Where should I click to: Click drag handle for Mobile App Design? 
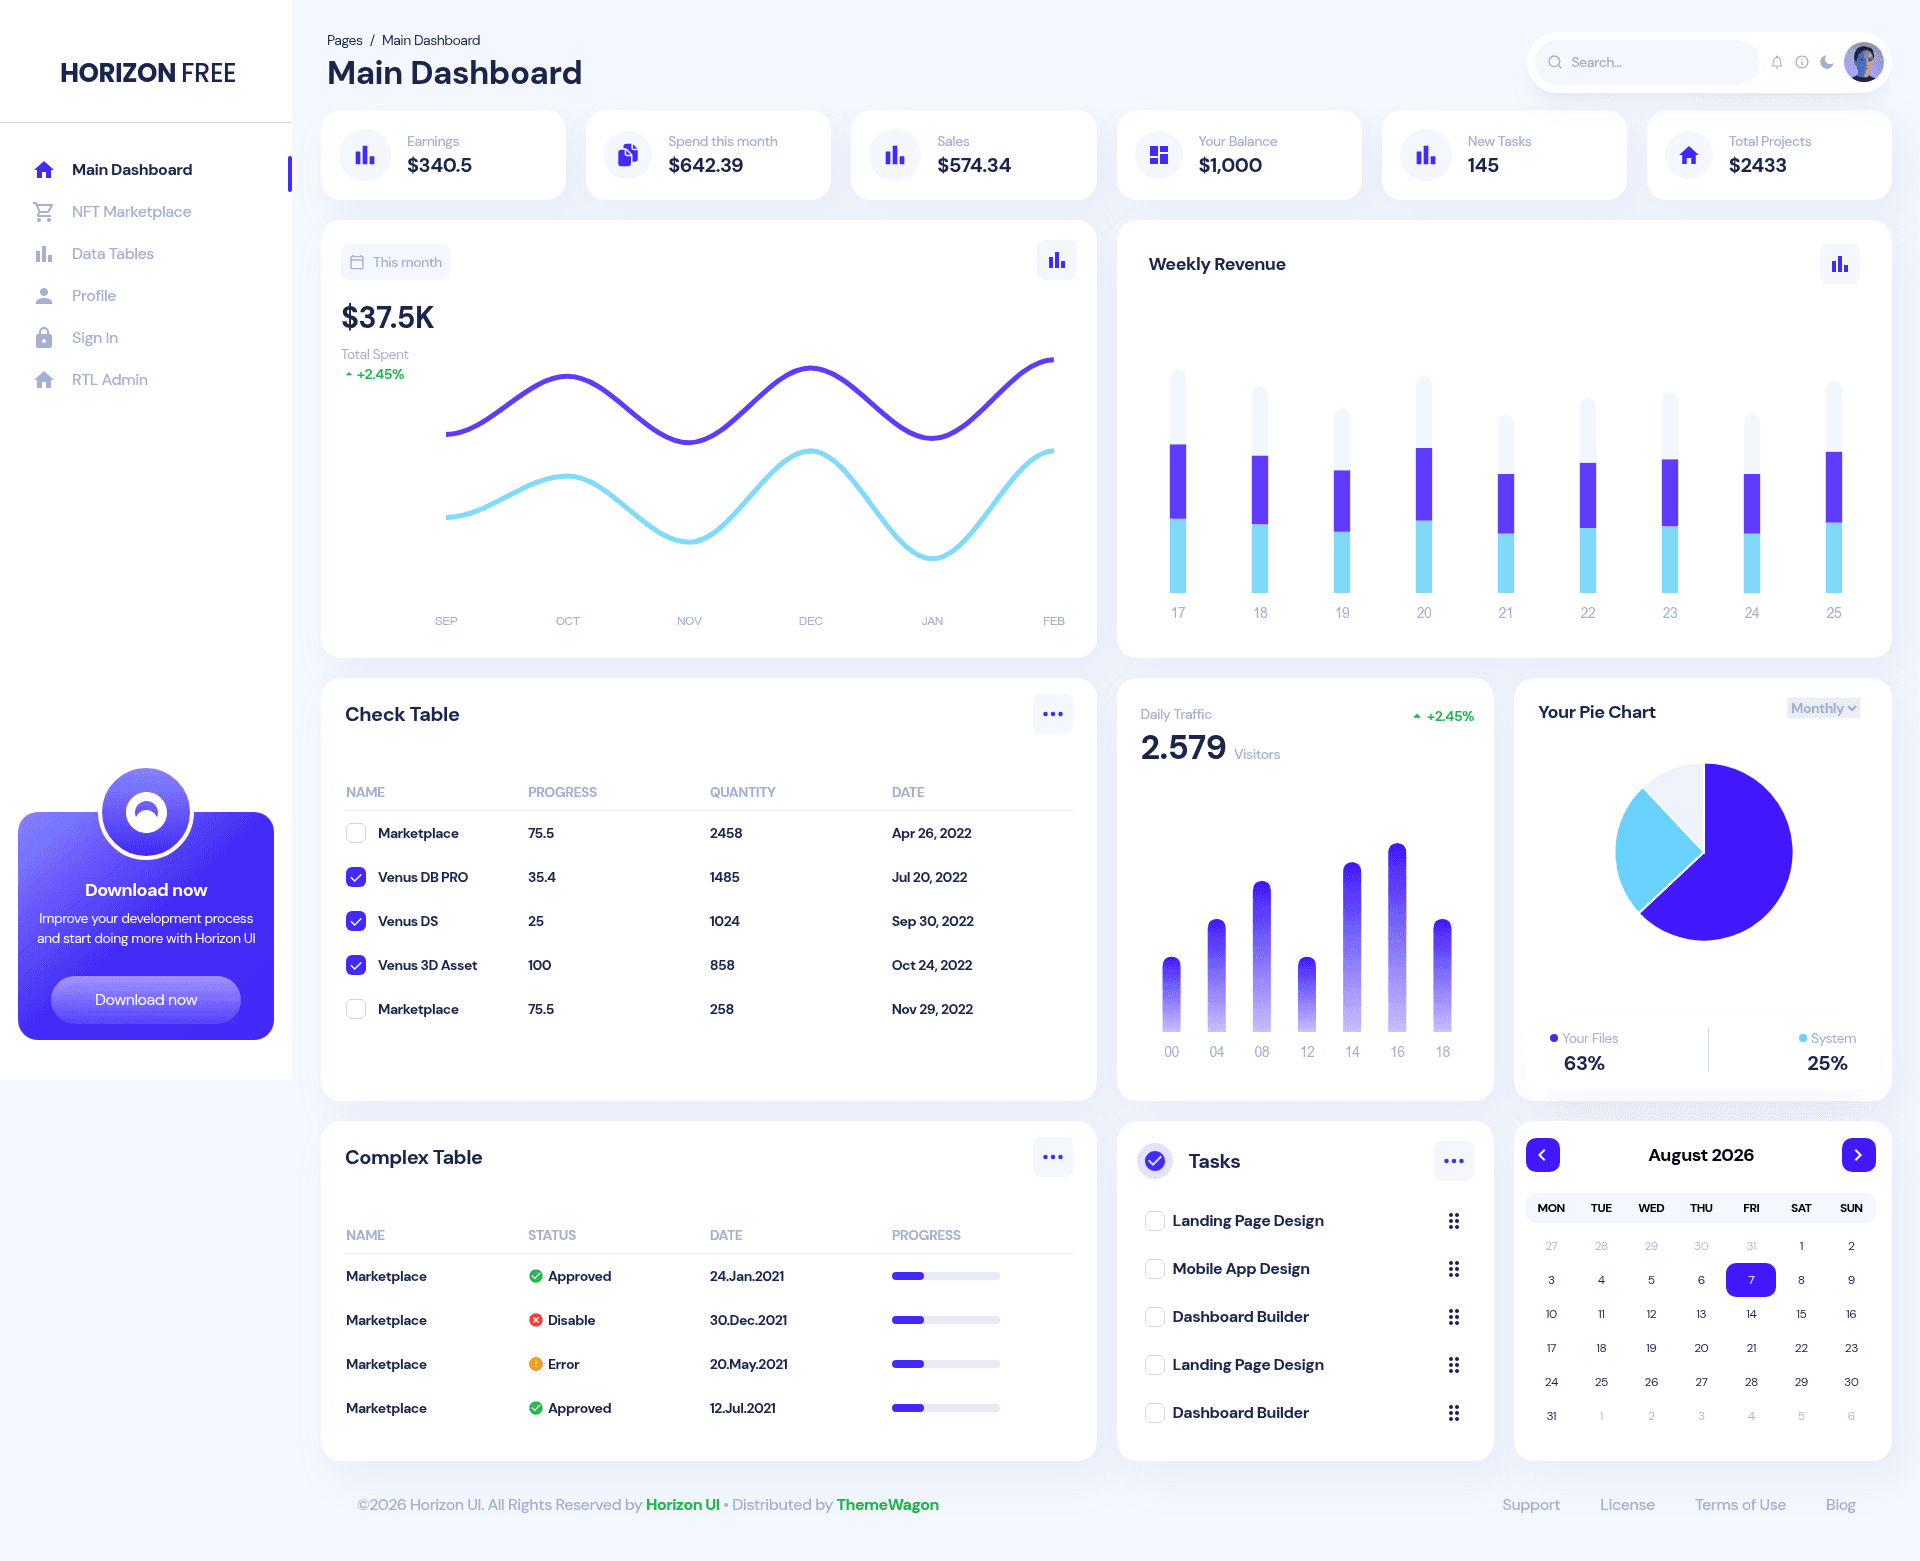1454,1269
